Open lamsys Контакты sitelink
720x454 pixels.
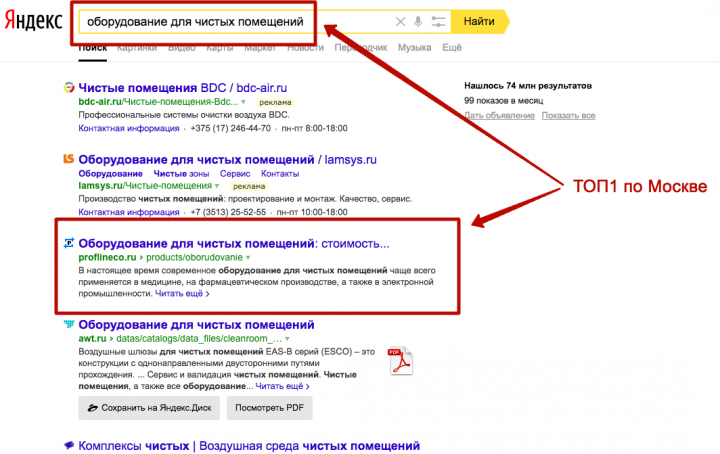tap(280, 174)
